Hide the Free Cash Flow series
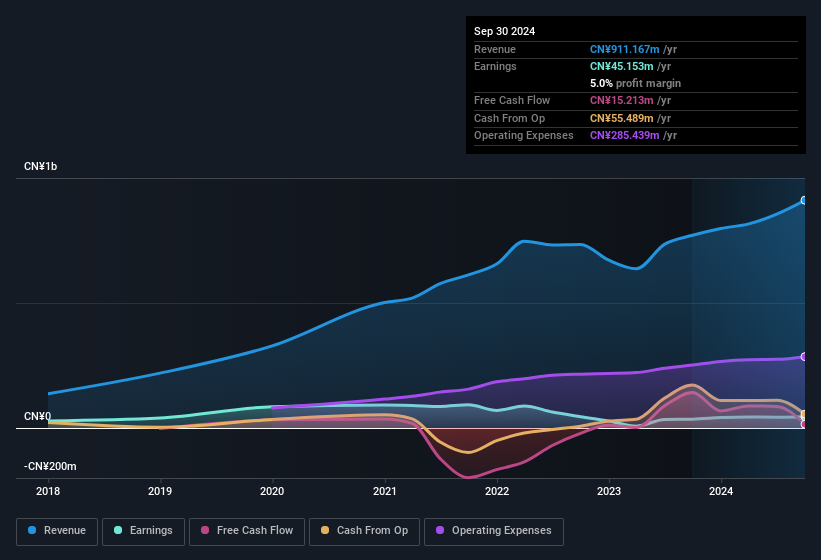 [247, 531]
